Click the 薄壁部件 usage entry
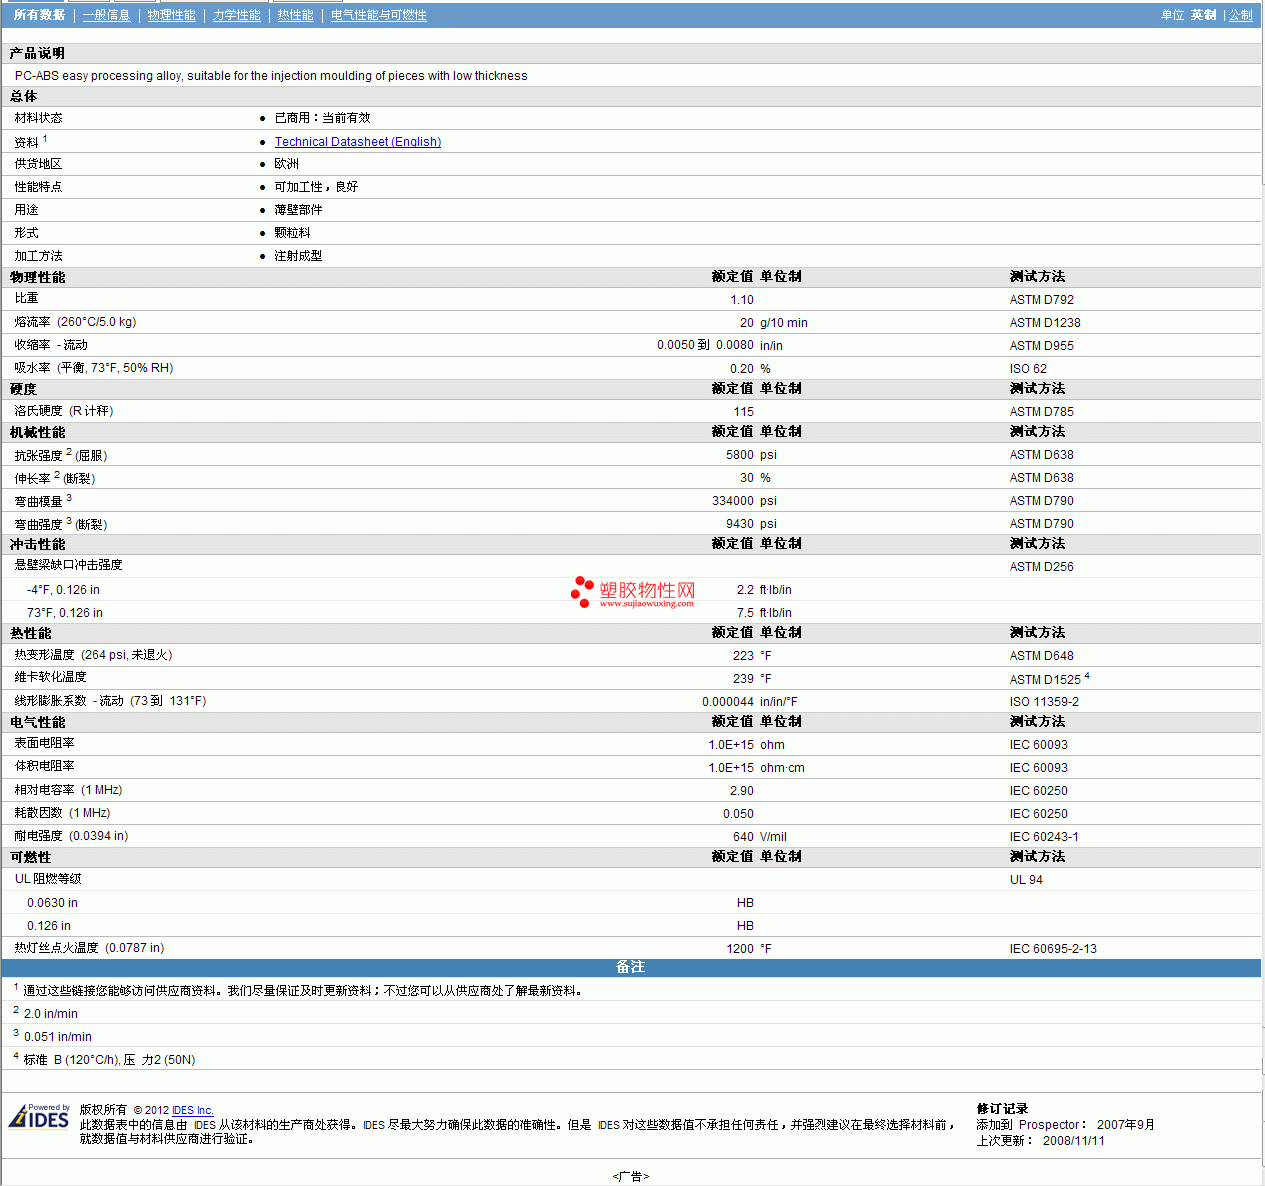This screenshot has width=1265, height=1186. pyautogui.click(x=298, y=210)
